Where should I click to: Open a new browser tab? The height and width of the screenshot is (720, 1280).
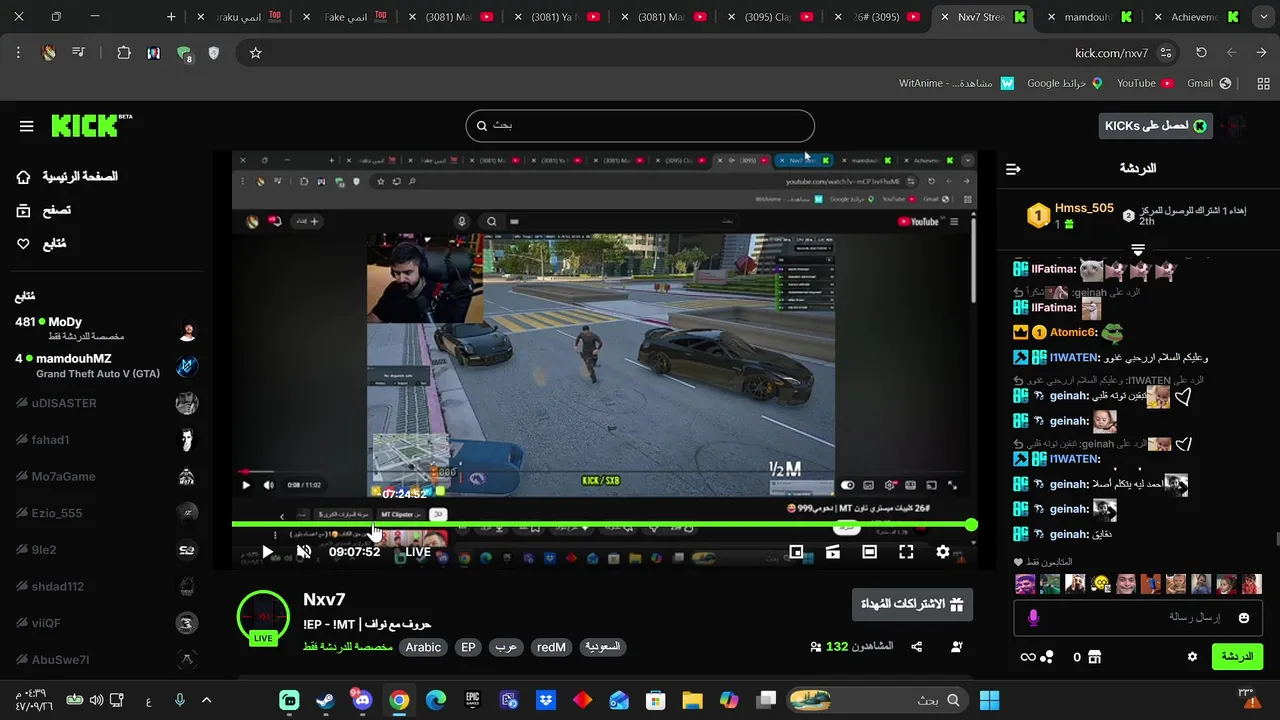[171, 17]
